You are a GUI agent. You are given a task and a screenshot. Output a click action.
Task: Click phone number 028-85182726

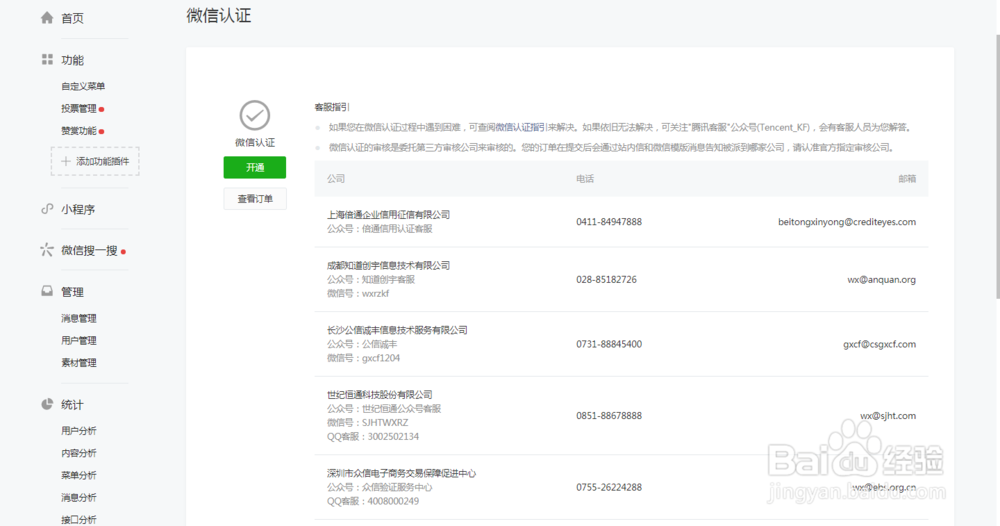[607, 279]
